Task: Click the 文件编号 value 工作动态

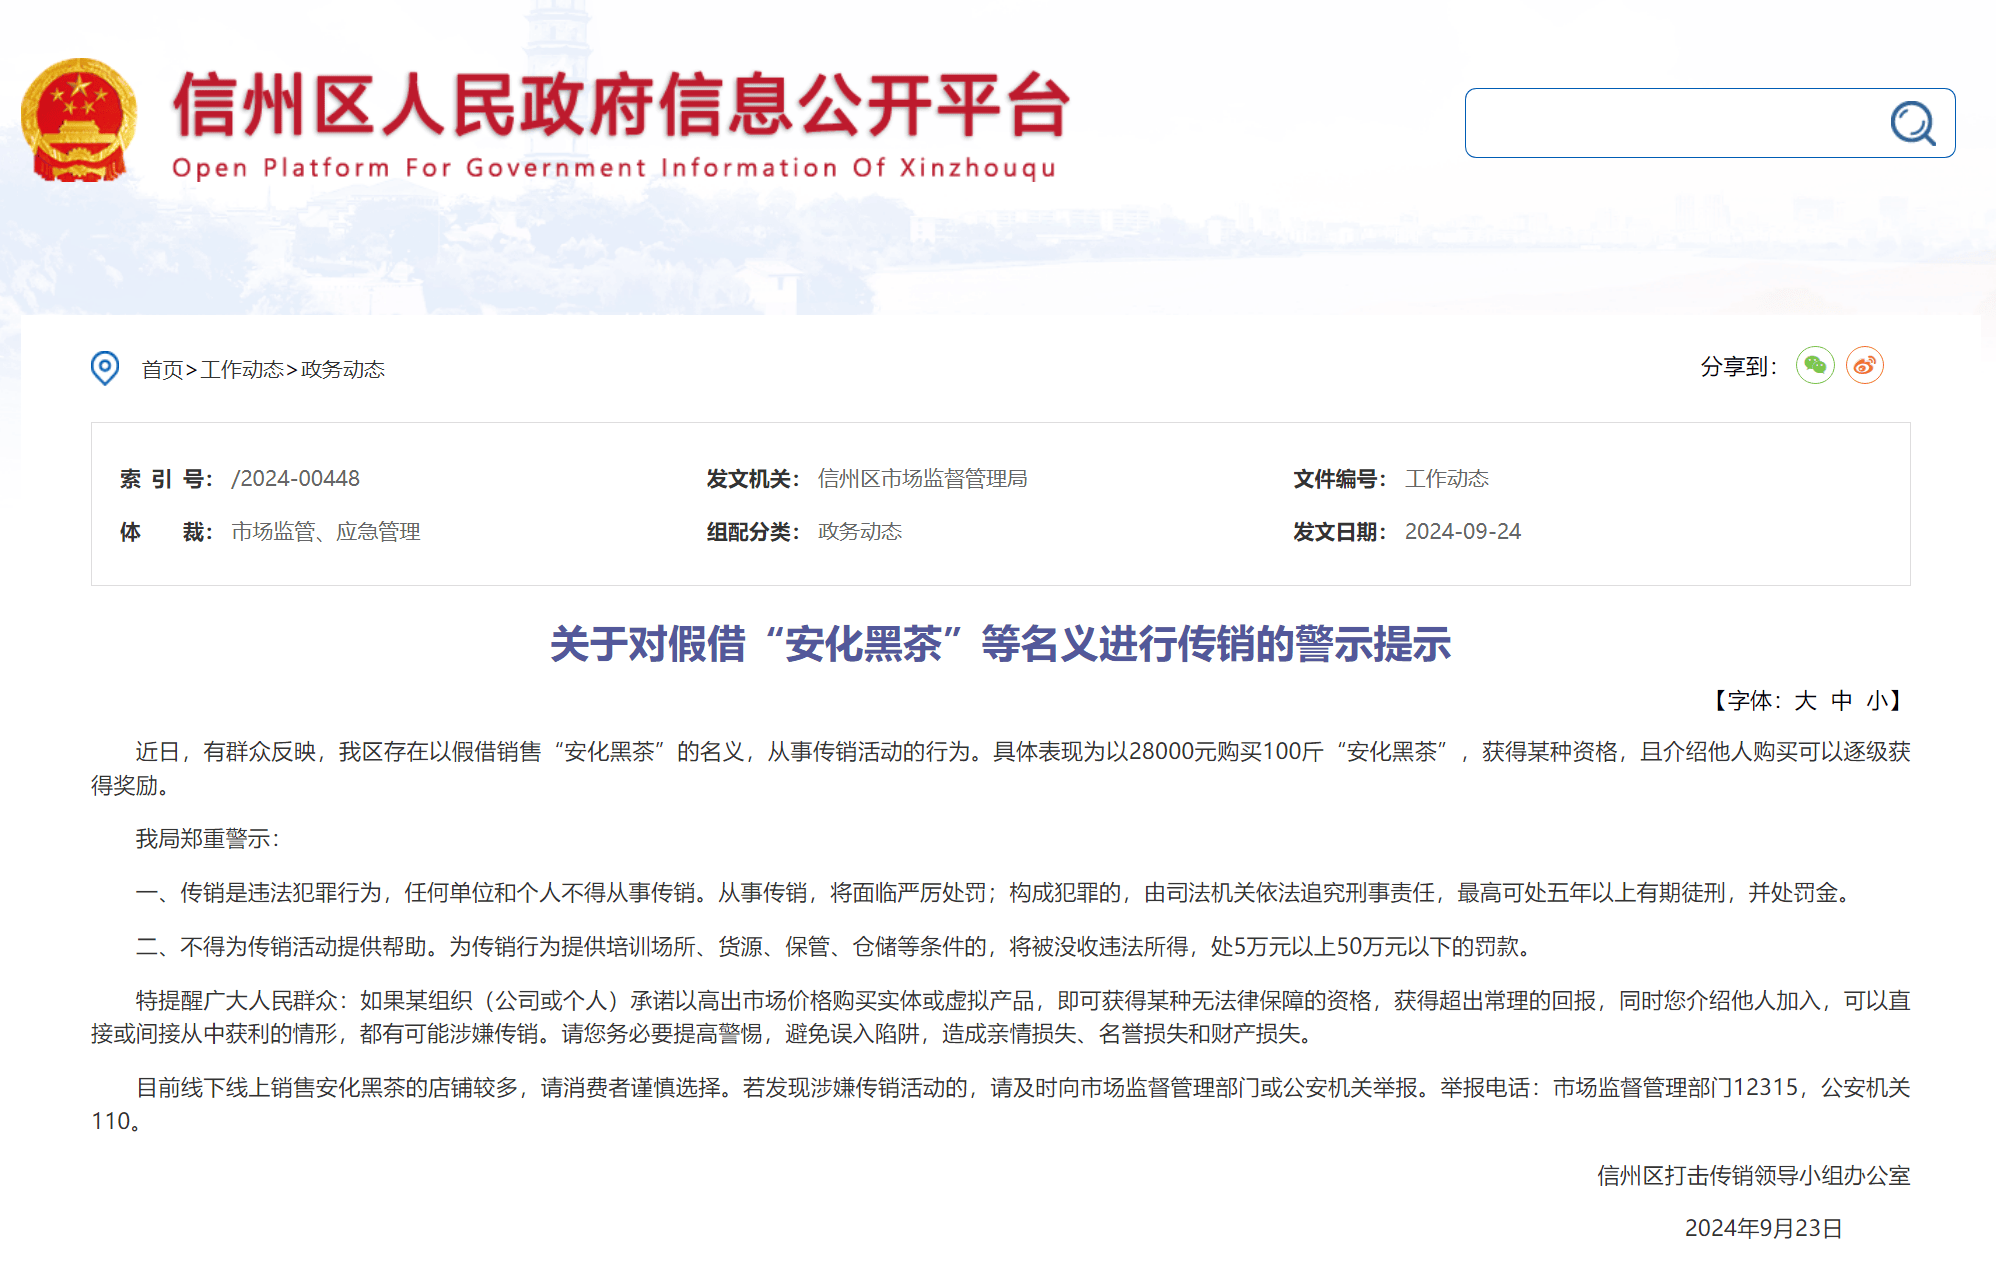Action: tap(1446, 478)
